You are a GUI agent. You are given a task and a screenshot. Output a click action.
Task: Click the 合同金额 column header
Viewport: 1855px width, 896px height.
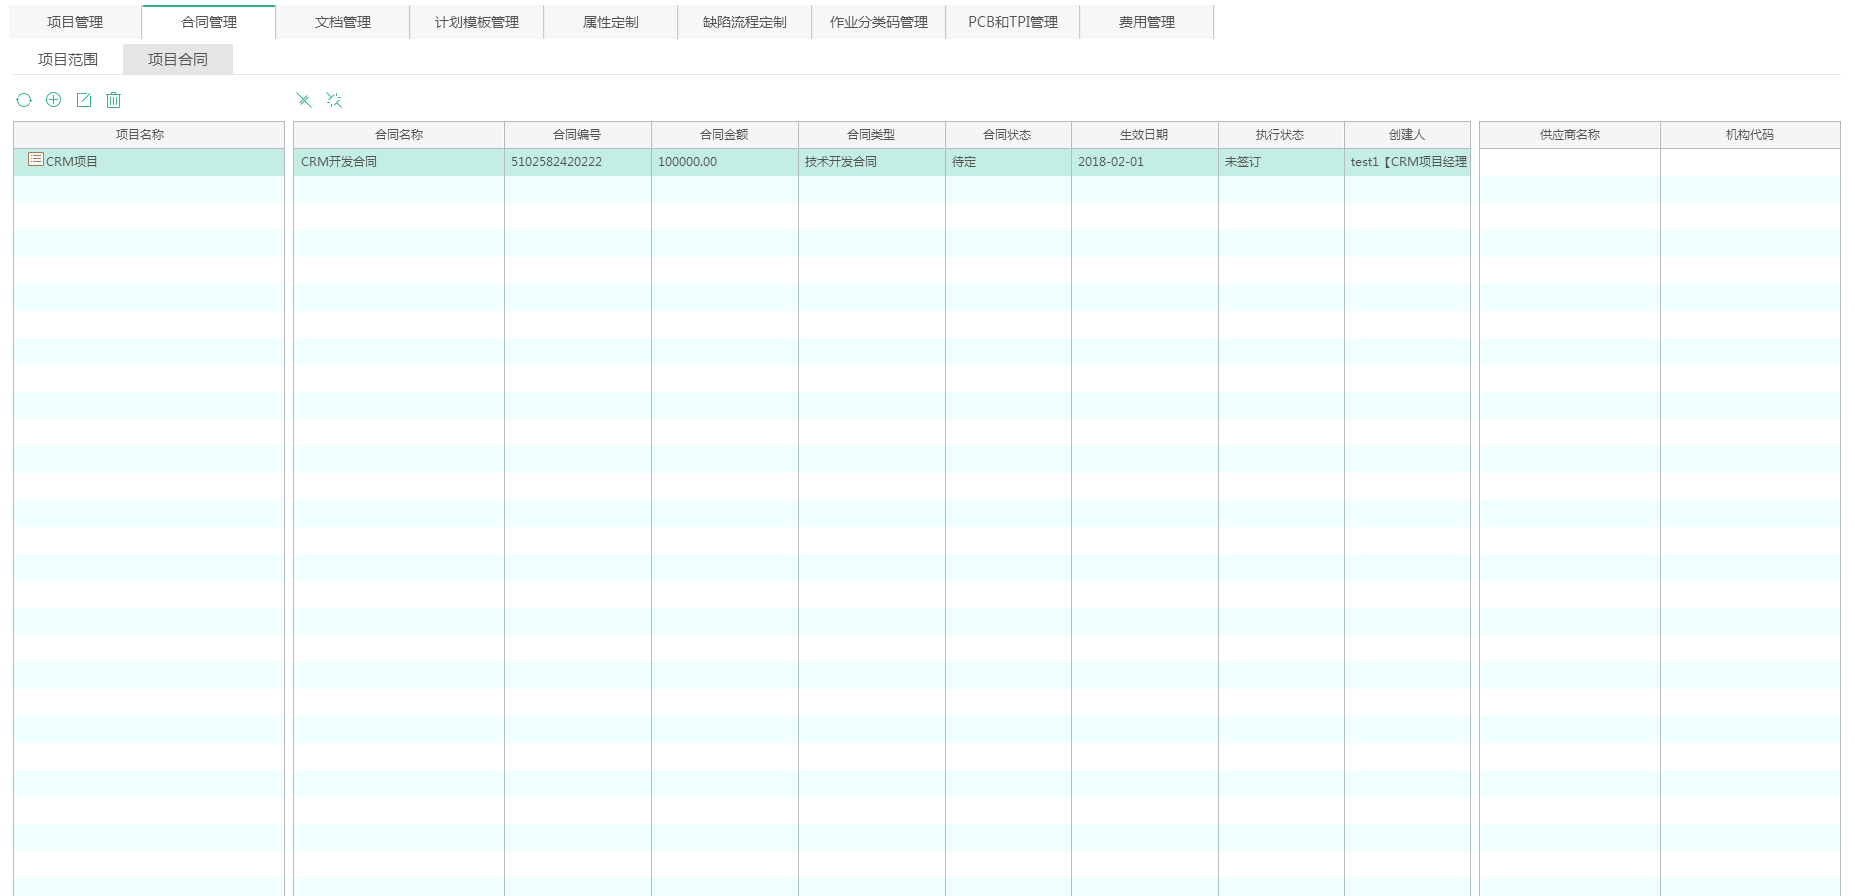point(724,135)
